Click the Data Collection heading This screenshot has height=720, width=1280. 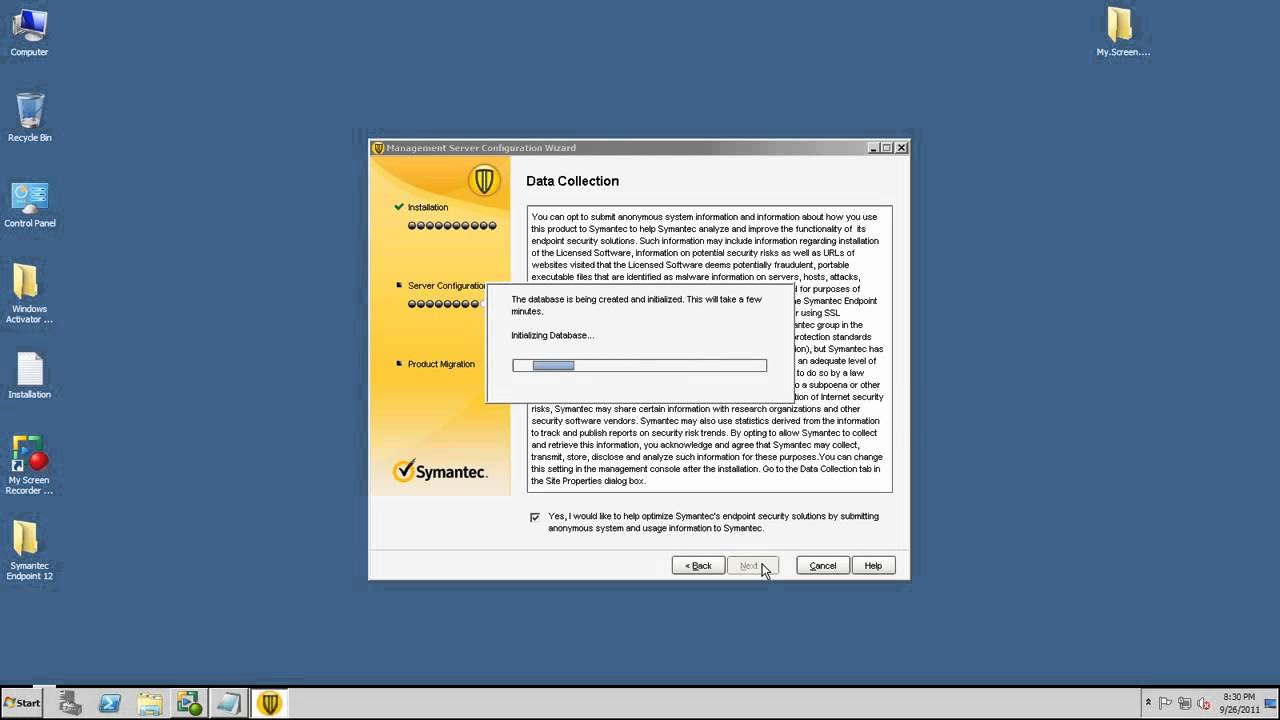(572, 181)
